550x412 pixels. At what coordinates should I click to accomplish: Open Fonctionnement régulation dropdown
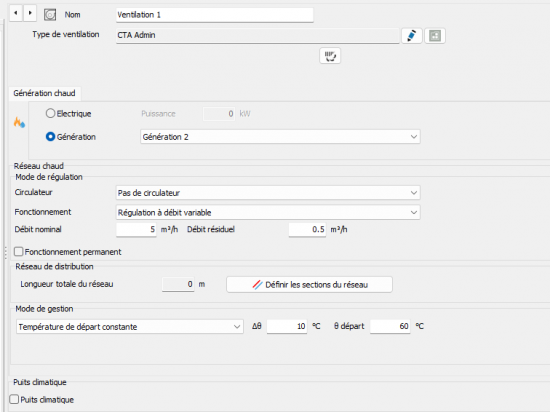click(x=268, y=212)
